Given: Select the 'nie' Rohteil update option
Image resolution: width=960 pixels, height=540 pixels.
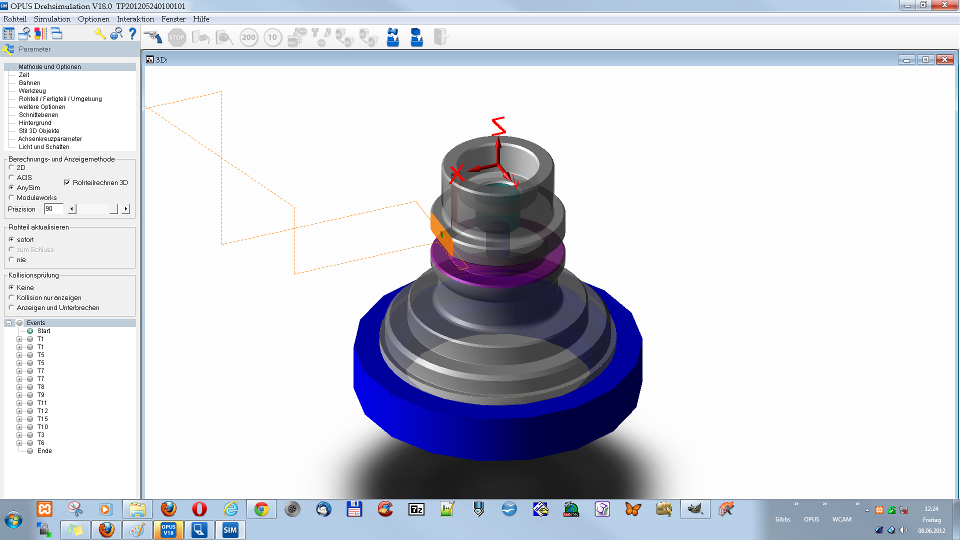Looking at the screenshot, I should tap(12, 260).
